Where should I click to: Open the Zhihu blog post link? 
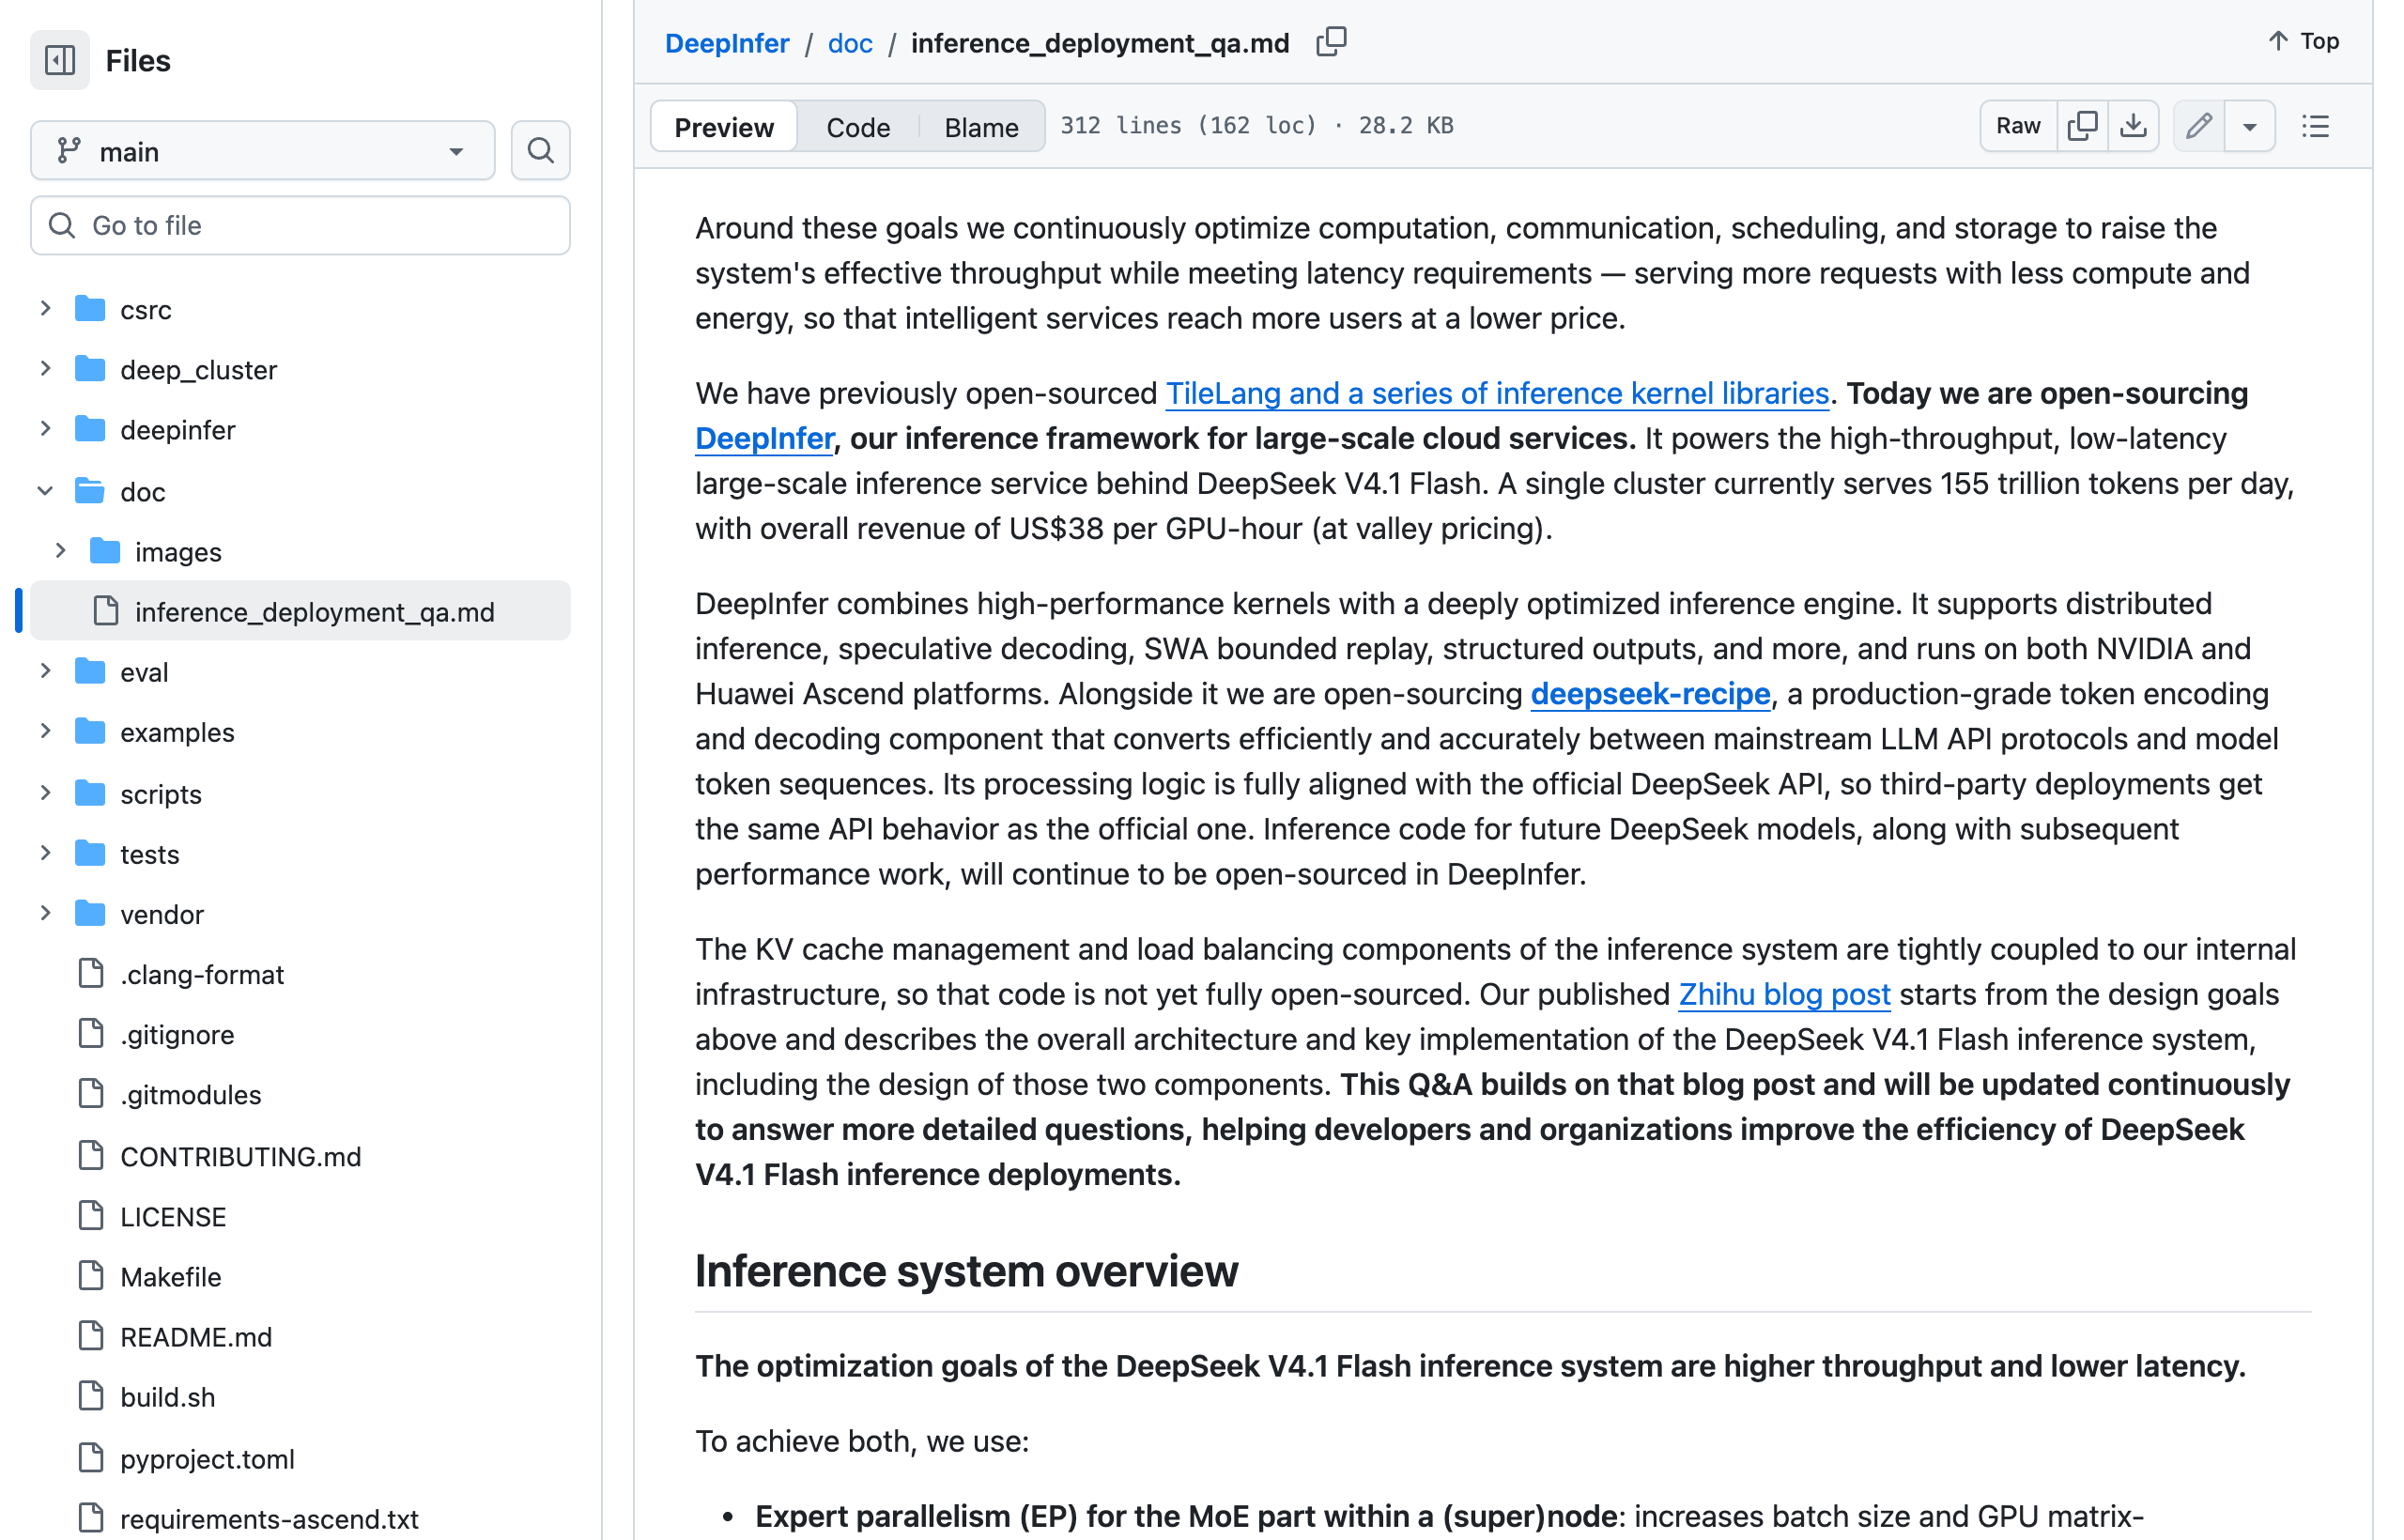coord(1784,994)
